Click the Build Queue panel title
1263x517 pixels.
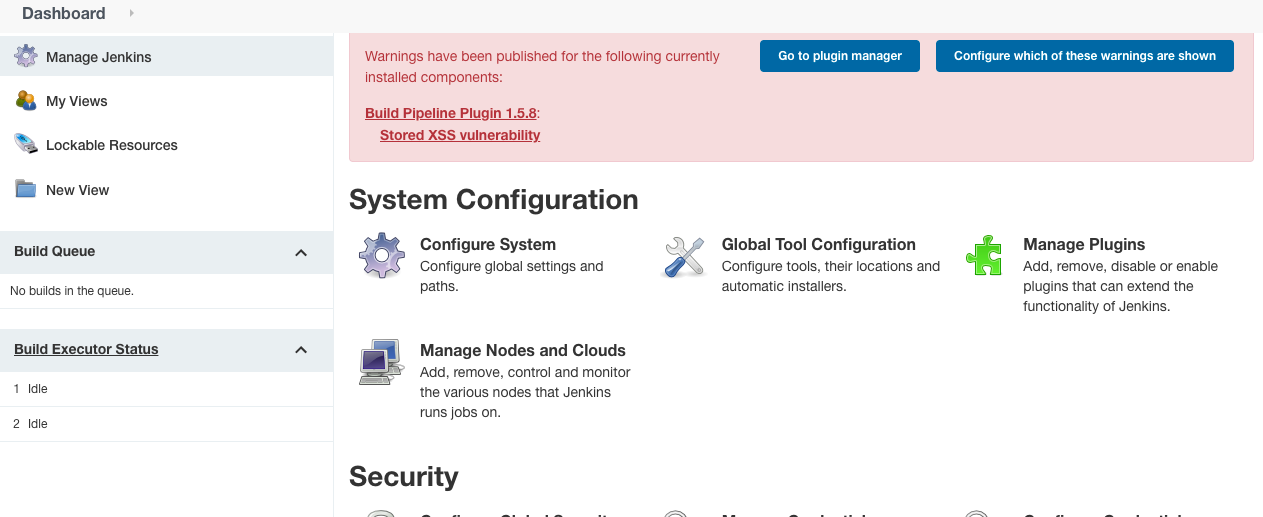[x=55, y=251]
